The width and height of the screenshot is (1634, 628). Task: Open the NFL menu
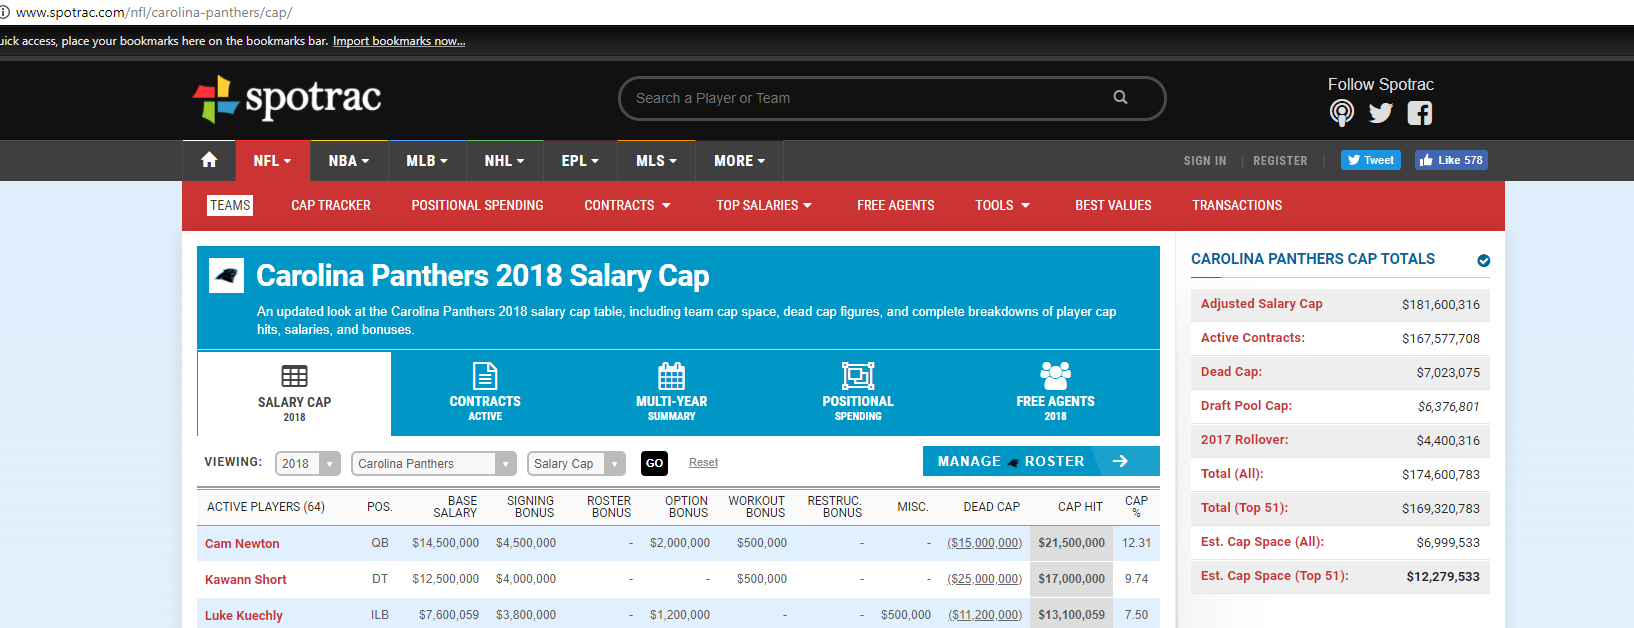click(x=272, y=161)
